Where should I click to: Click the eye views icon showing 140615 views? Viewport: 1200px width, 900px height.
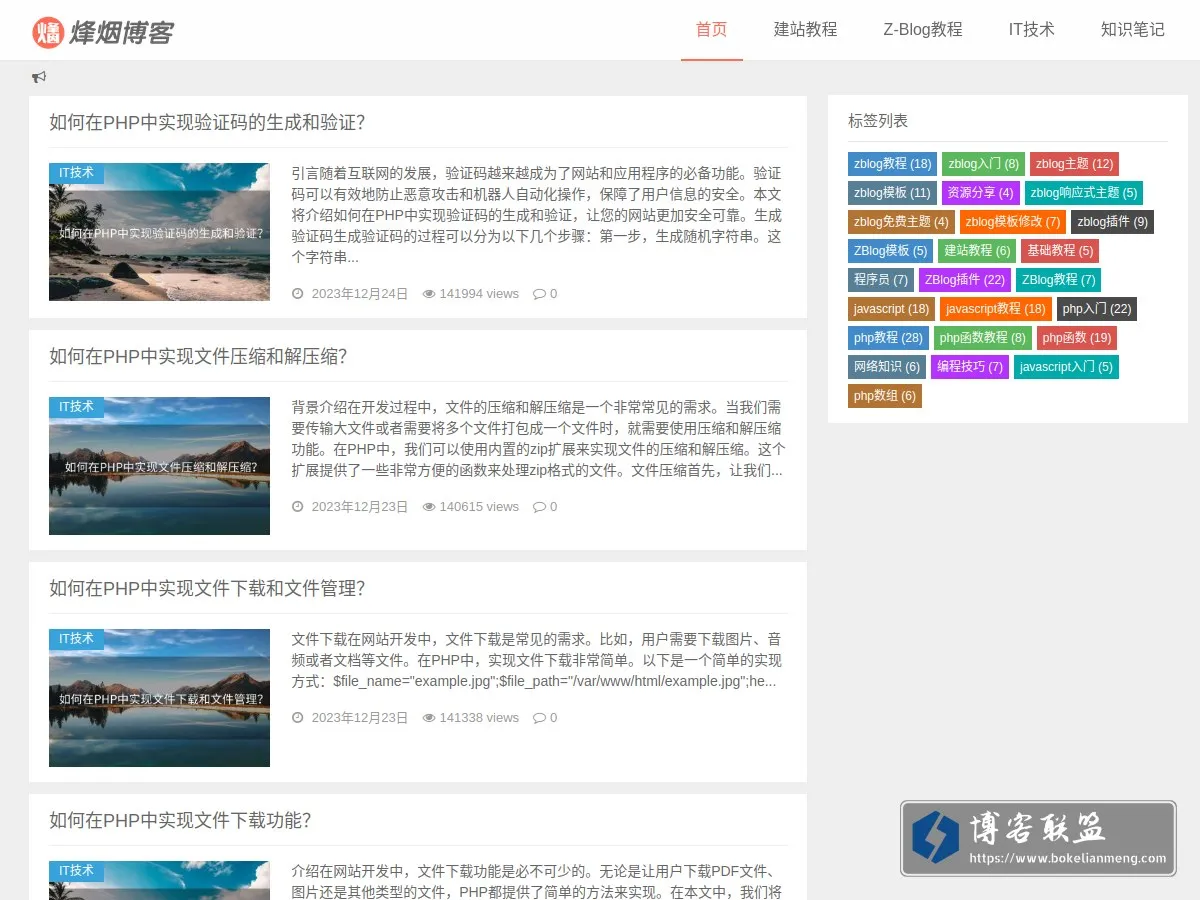coord(429,507)
